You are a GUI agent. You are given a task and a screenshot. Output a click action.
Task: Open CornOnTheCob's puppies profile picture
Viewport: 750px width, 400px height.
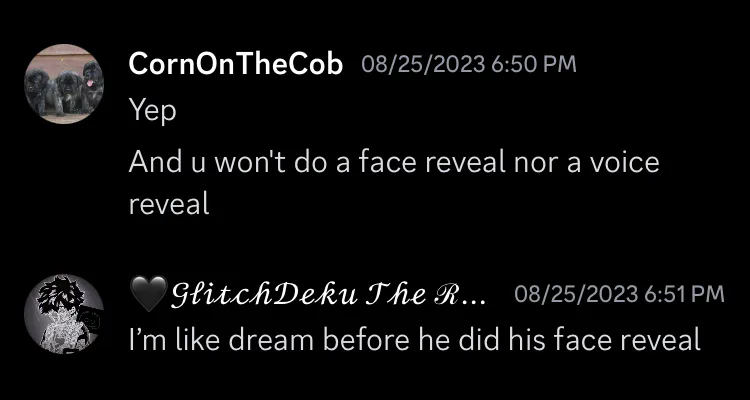pos(64,84)
